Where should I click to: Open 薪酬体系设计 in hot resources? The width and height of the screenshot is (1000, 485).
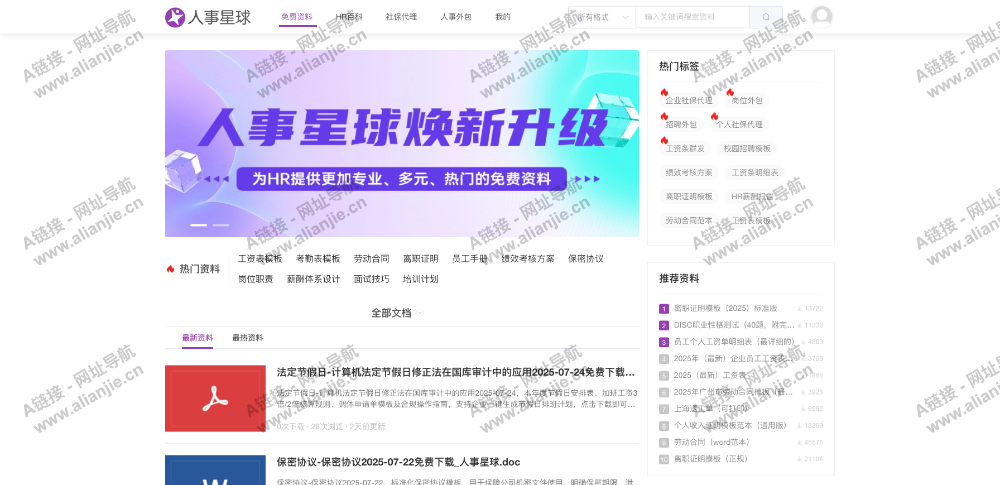pyautogui.click(x=313, y=279)
